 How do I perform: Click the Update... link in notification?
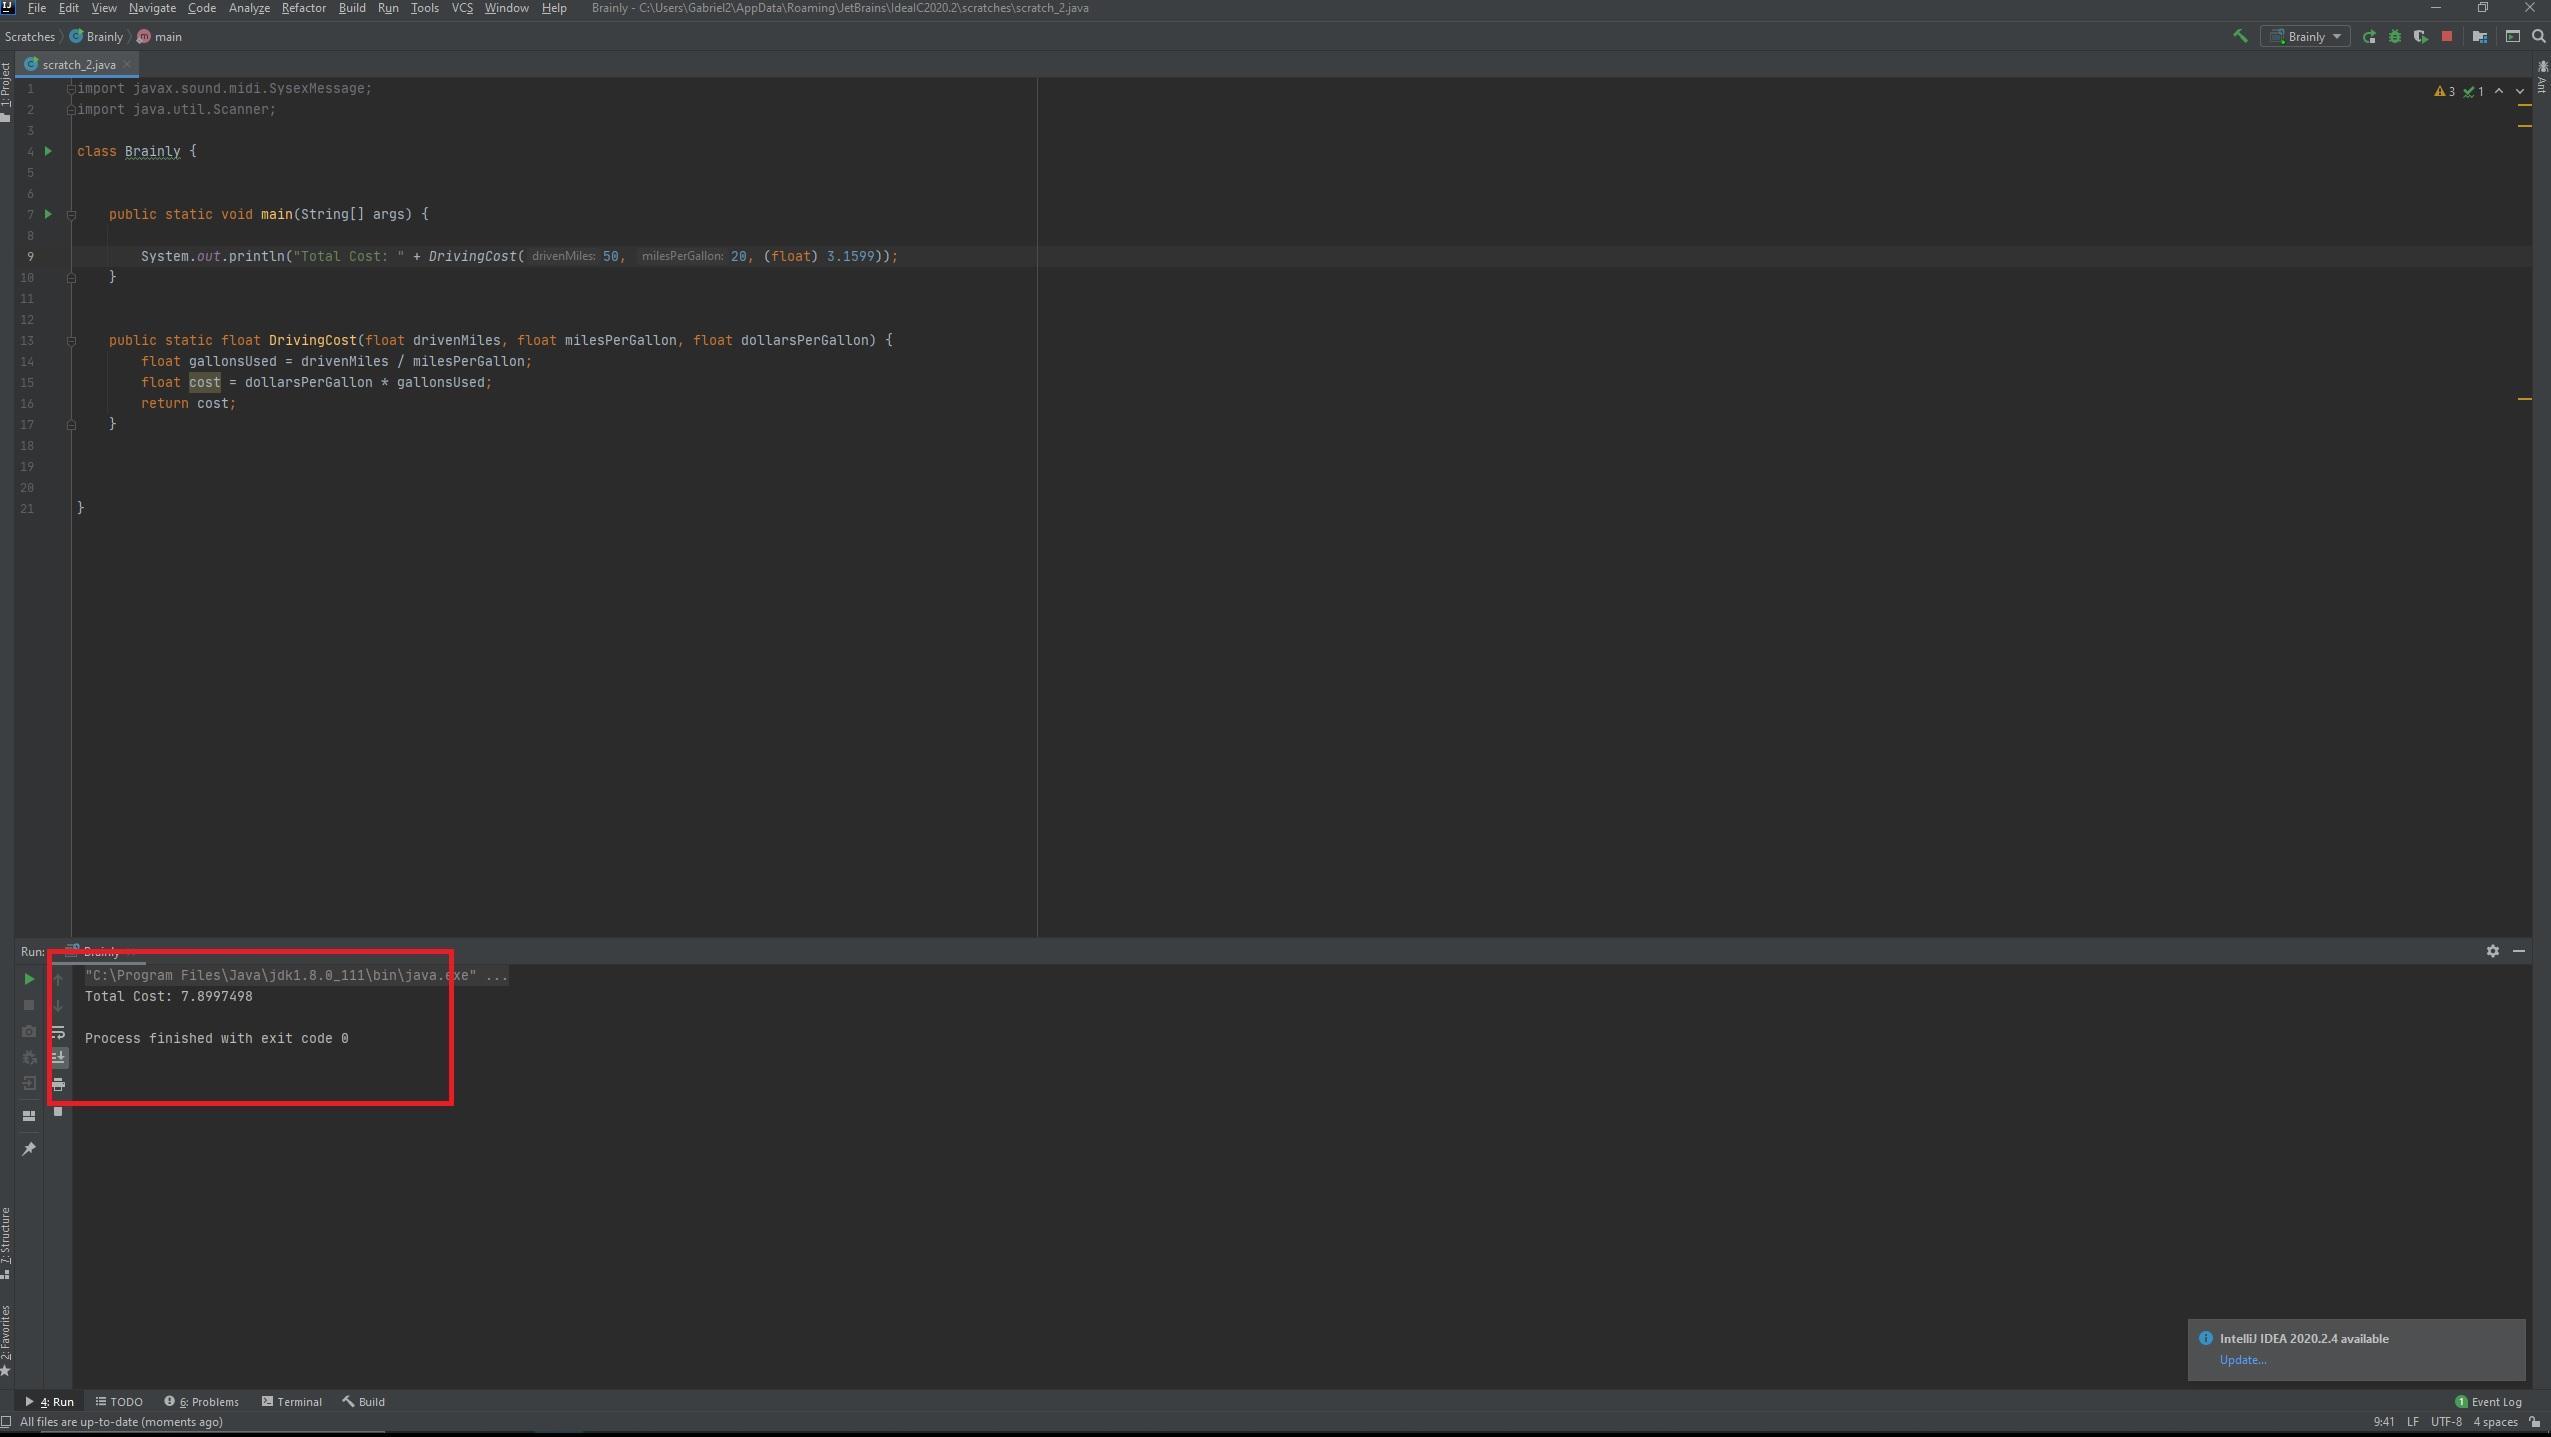[2242, 1360]
